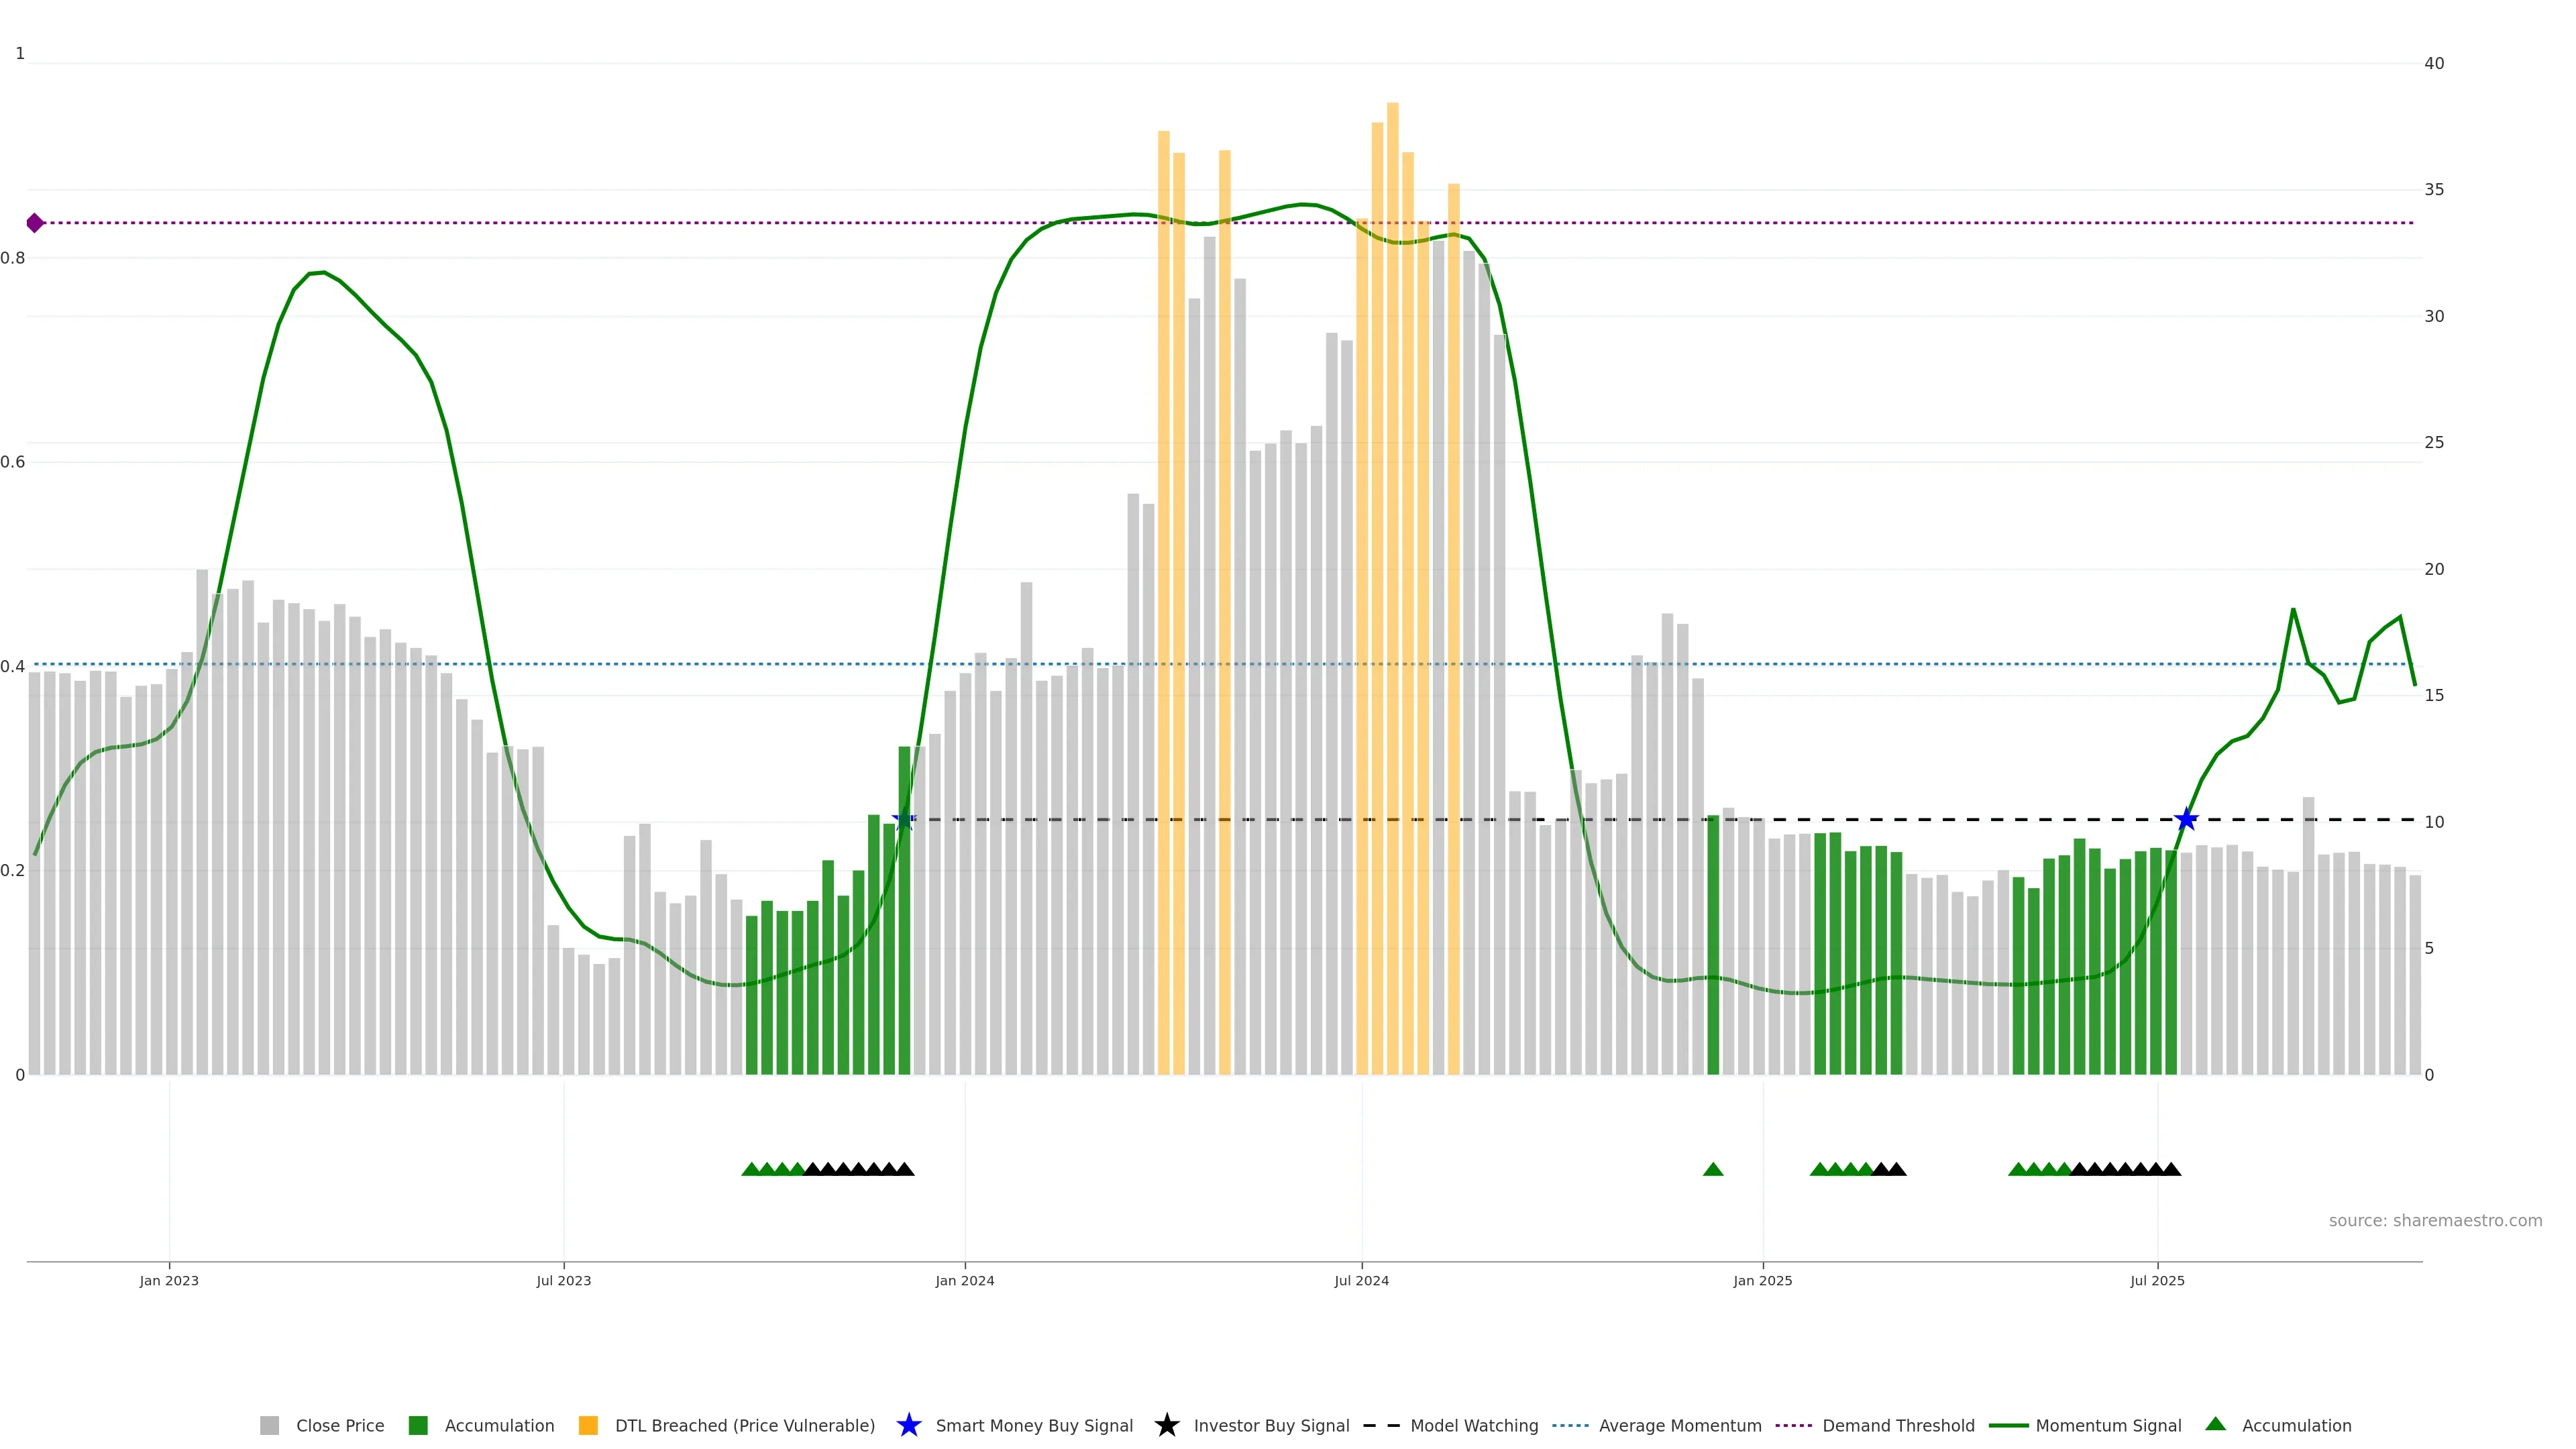Click the lone green accumulation triangle before Jan 2025
Viewport: 2576px width, 1449px height.
point(1713,1169)
